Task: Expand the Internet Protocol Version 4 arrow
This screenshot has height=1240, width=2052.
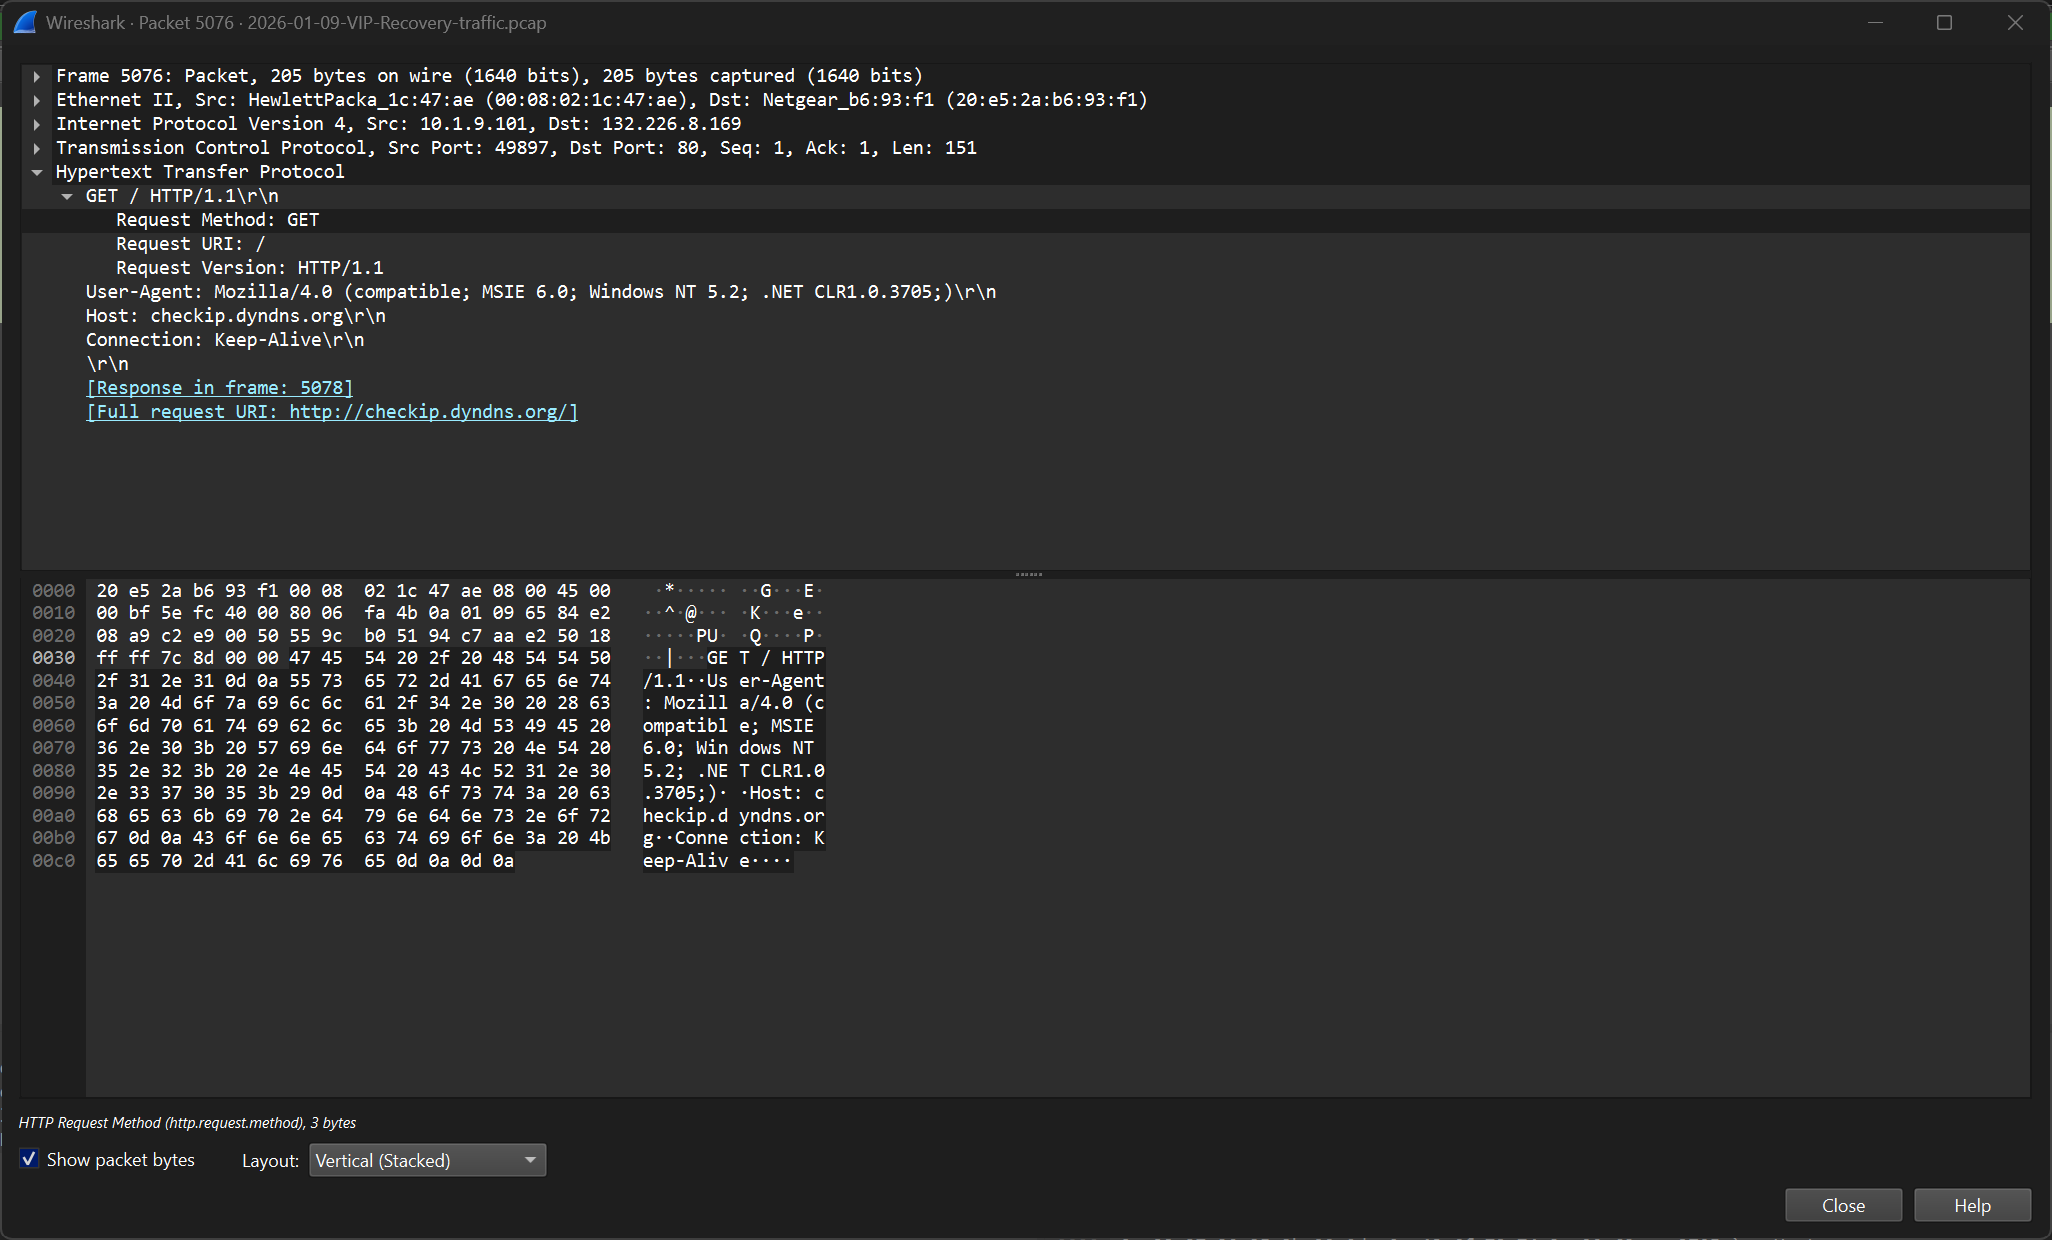Action: [x=37, y=124]
